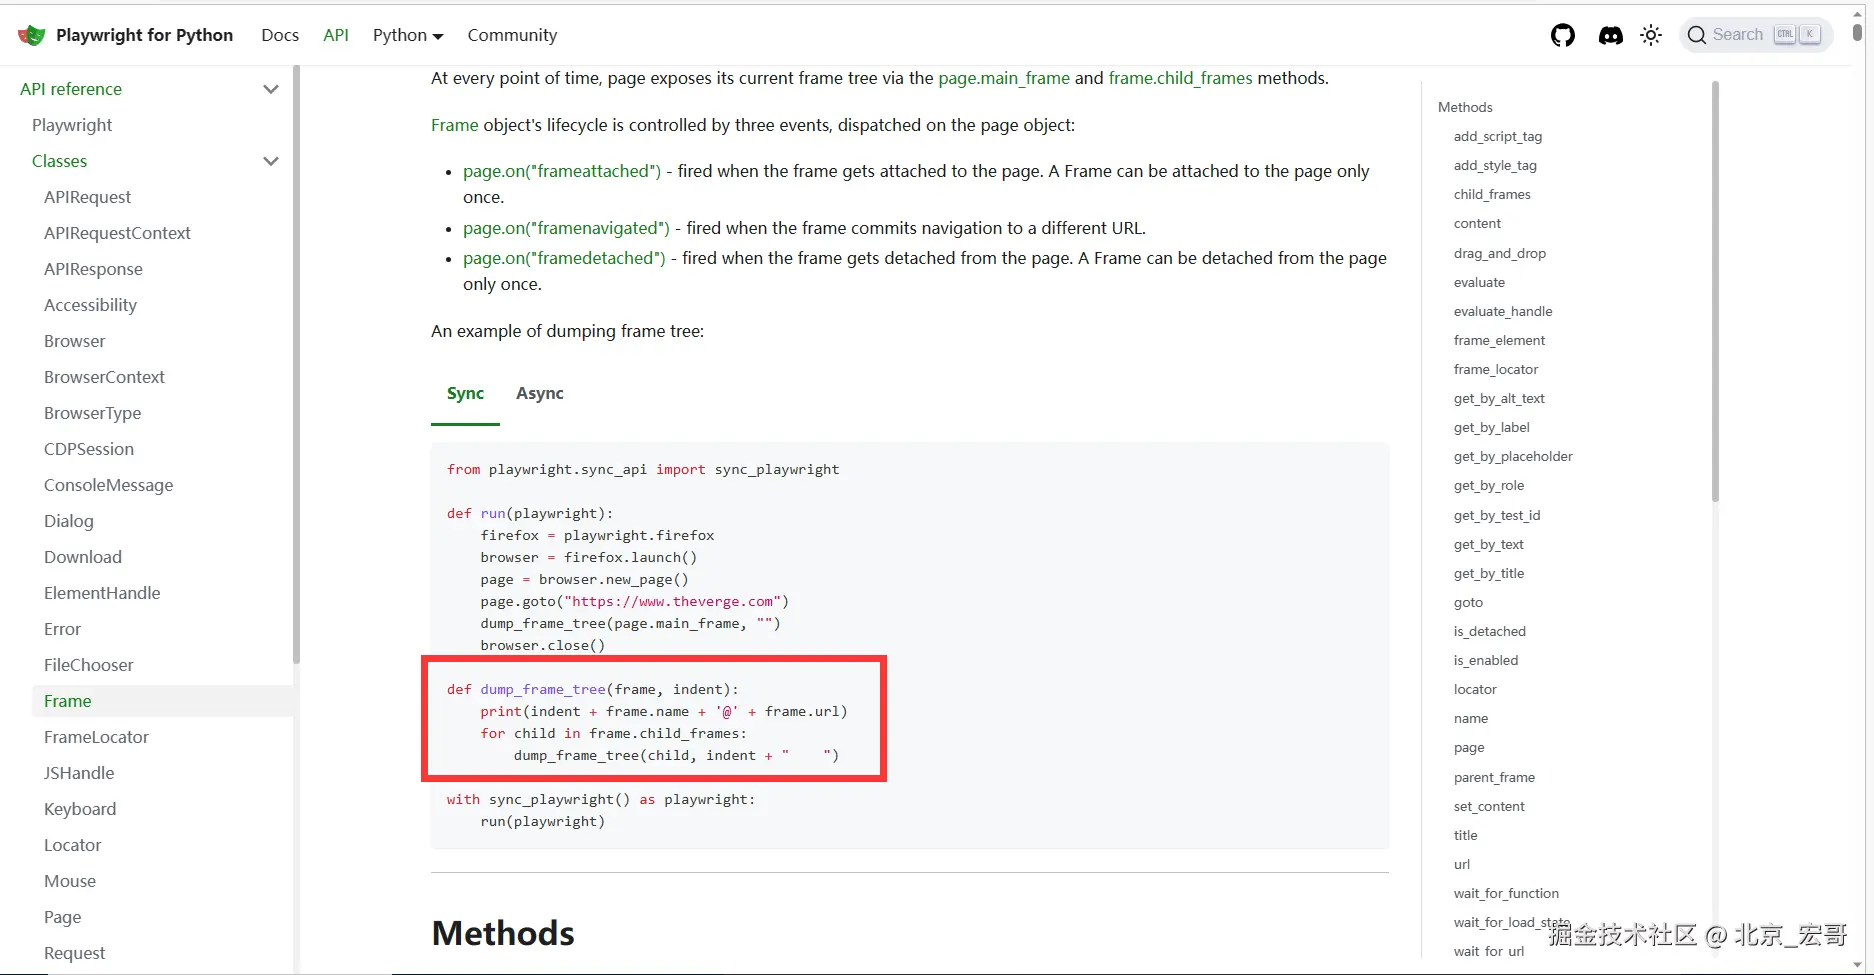Open the Discord server icon

click(1610, 35)
